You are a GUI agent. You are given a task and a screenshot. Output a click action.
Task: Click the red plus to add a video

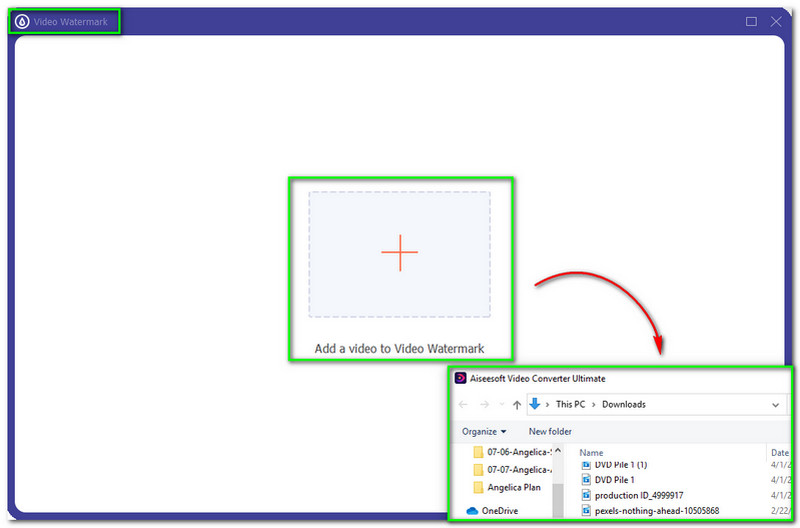[399, 253]
